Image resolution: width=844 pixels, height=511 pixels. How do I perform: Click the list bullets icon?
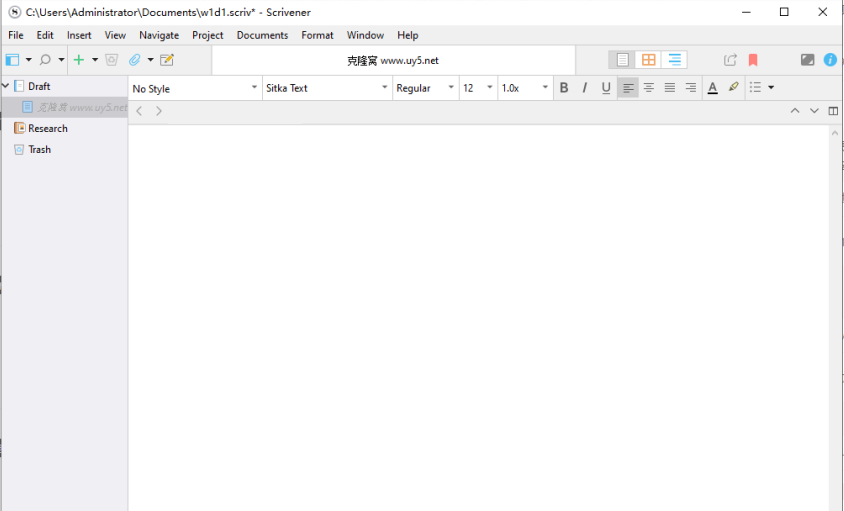pyautogui.click(x=756, y=87)
